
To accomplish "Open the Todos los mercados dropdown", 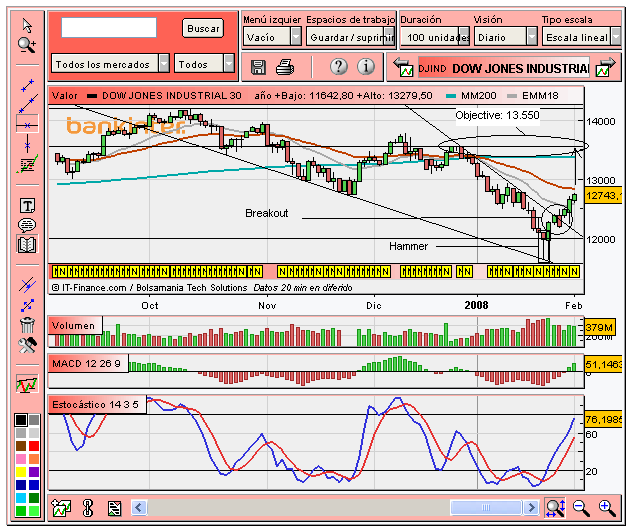I will [x=110, y=64].
